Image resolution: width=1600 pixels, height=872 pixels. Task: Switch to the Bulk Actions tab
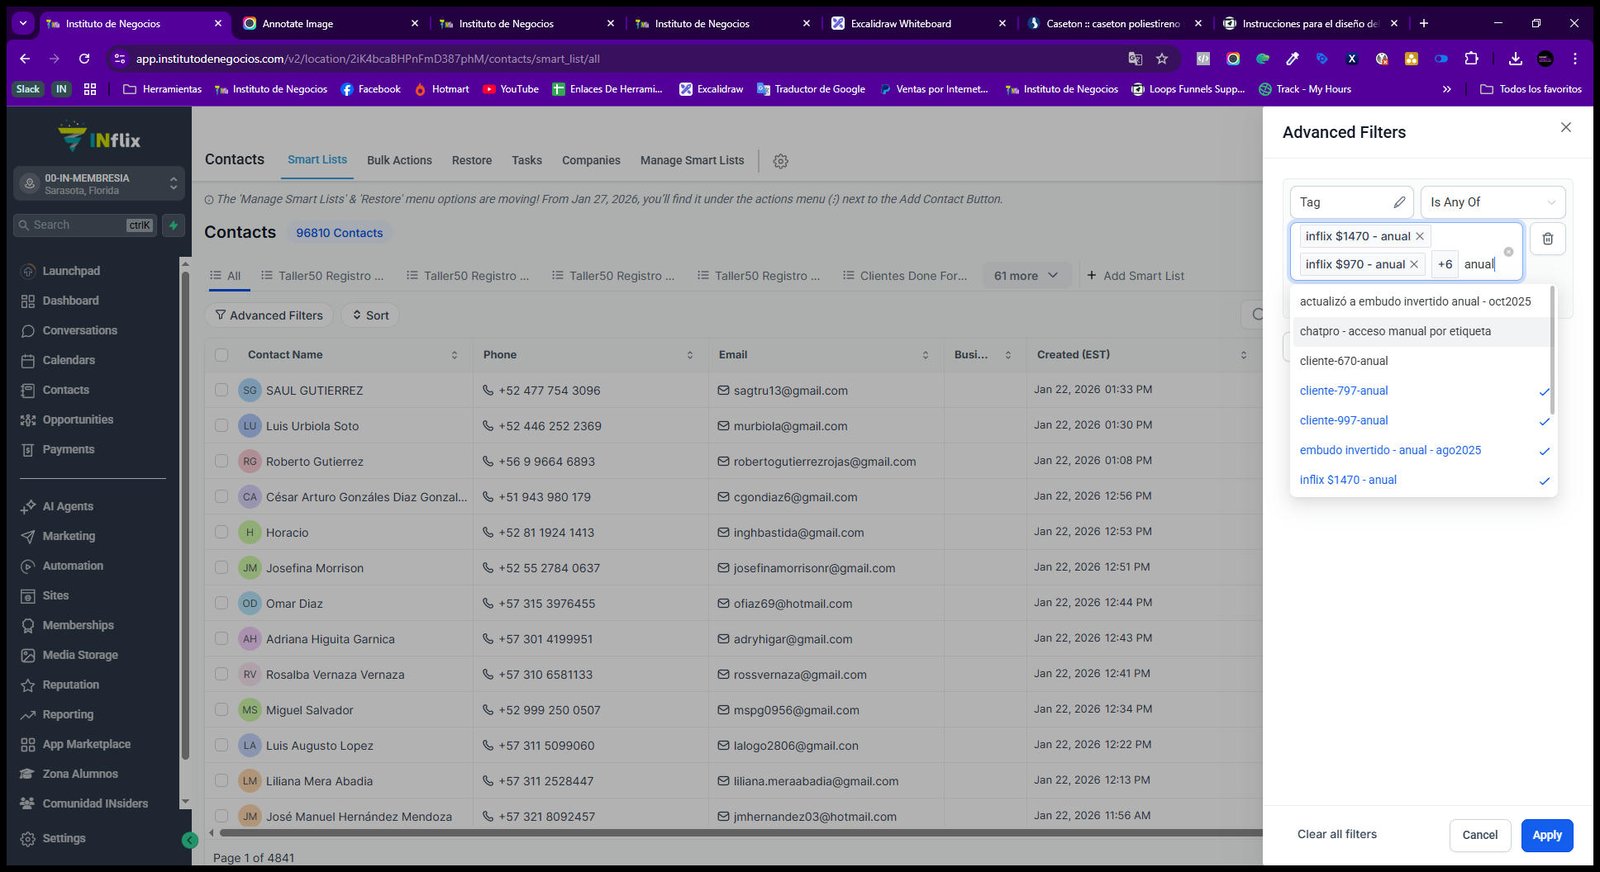coord(399,160)
